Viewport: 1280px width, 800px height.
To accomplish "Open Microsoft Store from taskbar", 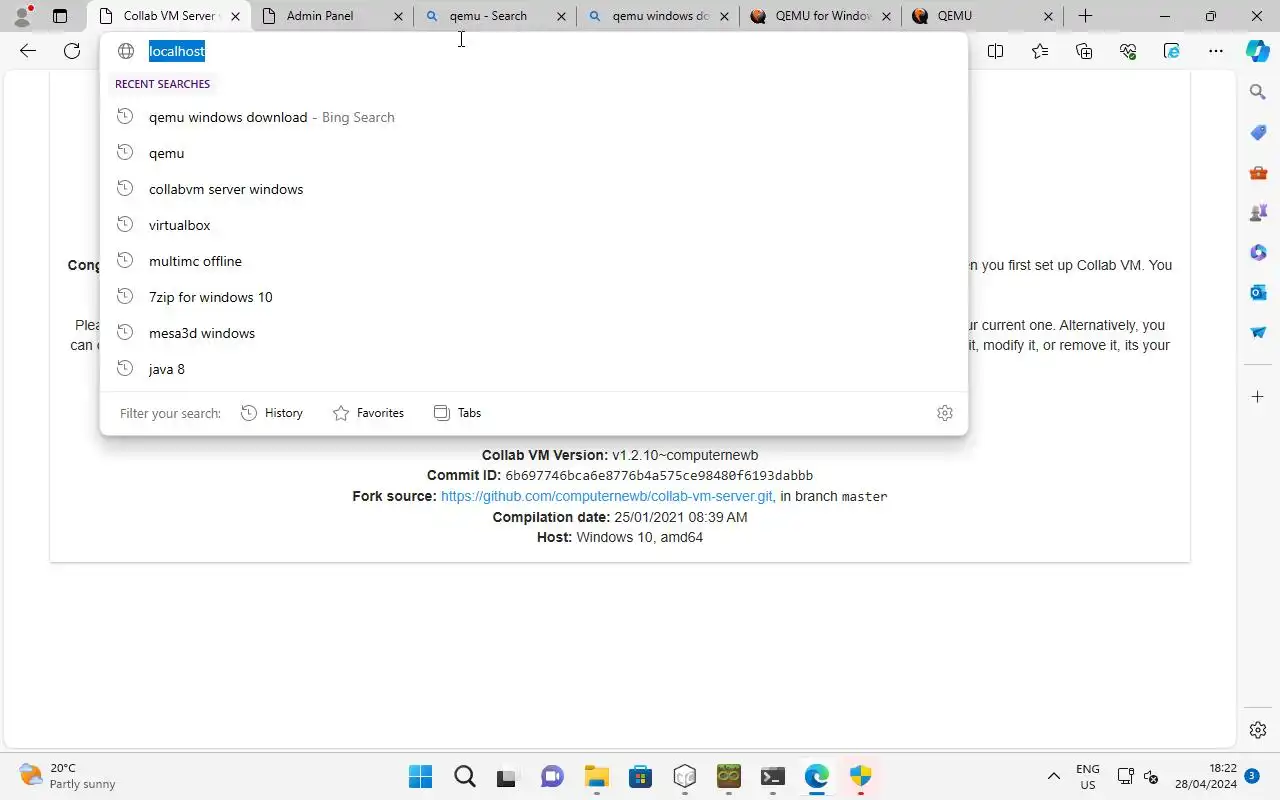I will [x=641, y=776].
